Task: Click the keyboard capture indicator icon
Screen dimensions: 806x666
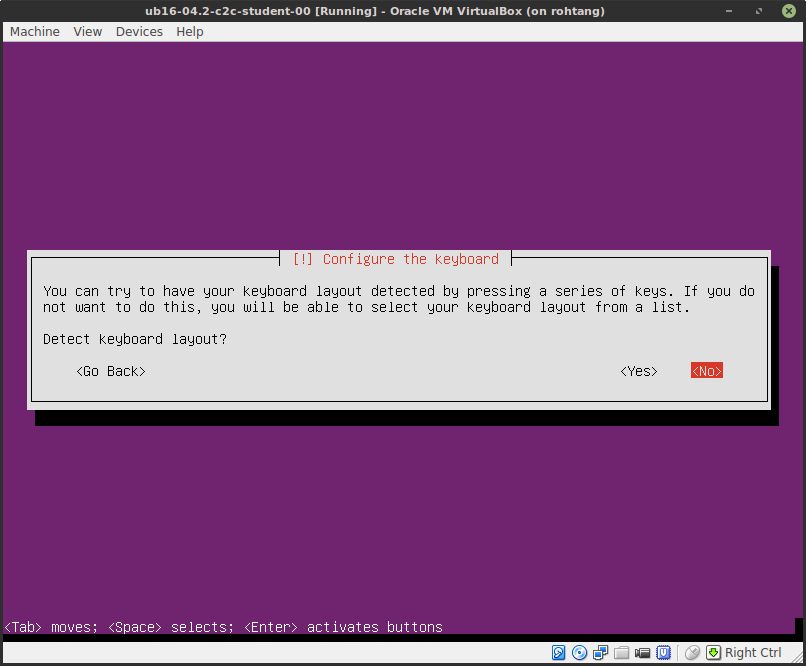Action: pos(714,652)
